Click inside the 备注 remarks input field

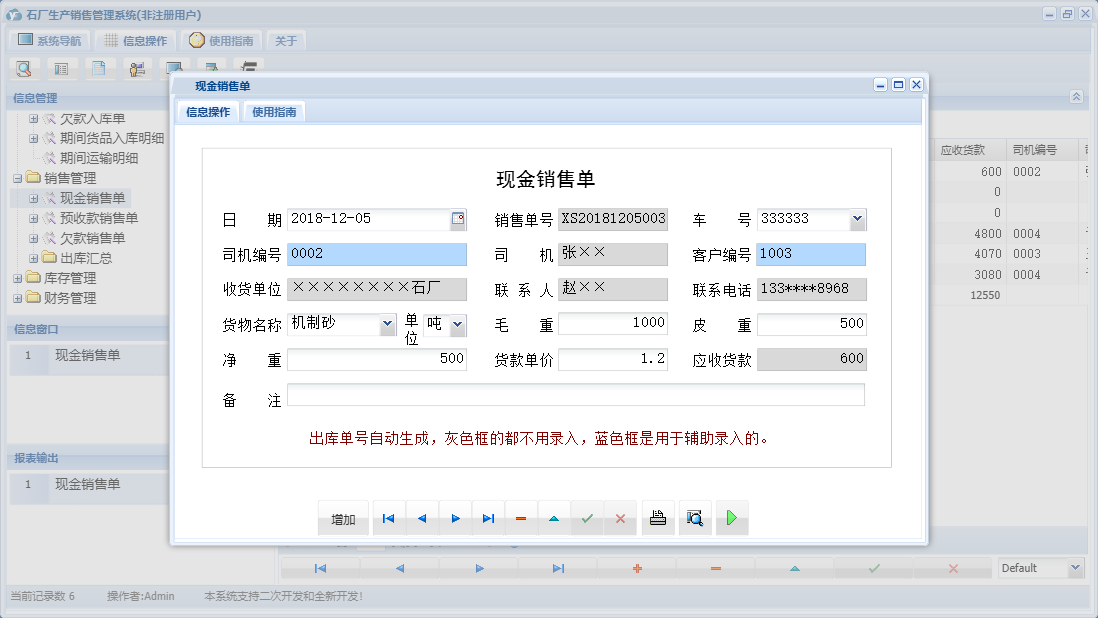[x=575, y=394]
